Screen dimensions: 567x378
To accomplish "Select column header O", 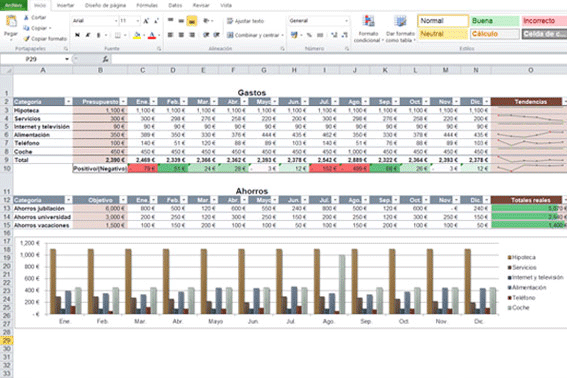I will pos(530,70).
